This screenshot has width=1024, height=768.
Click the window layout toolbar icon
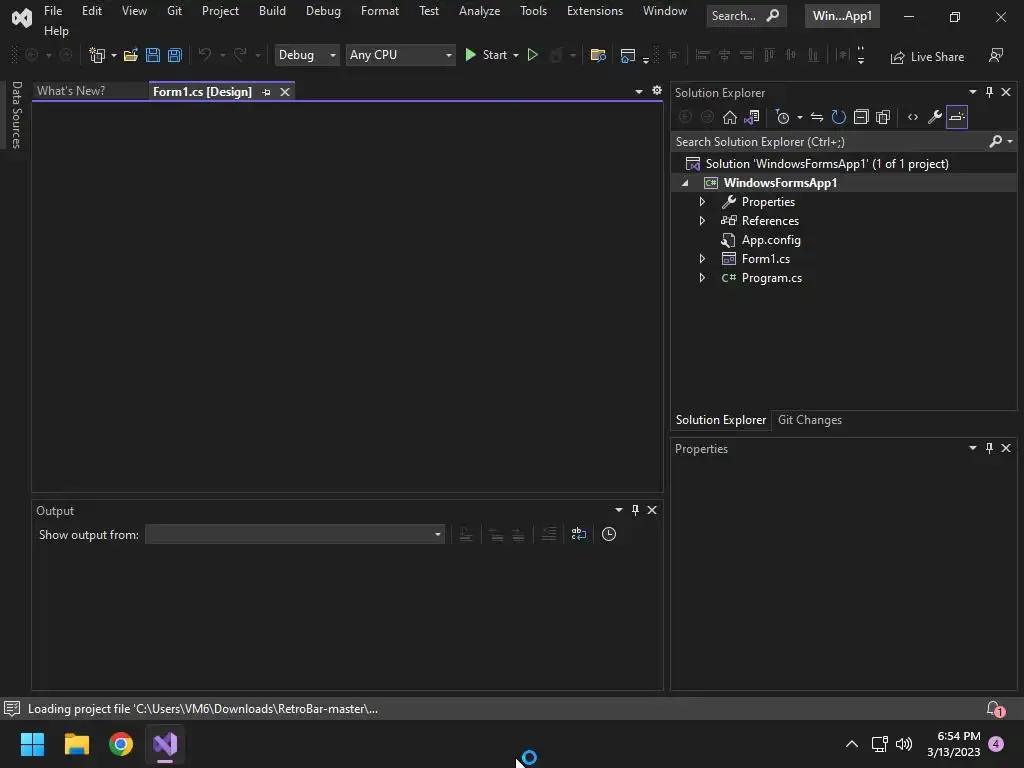pos(628,56)
